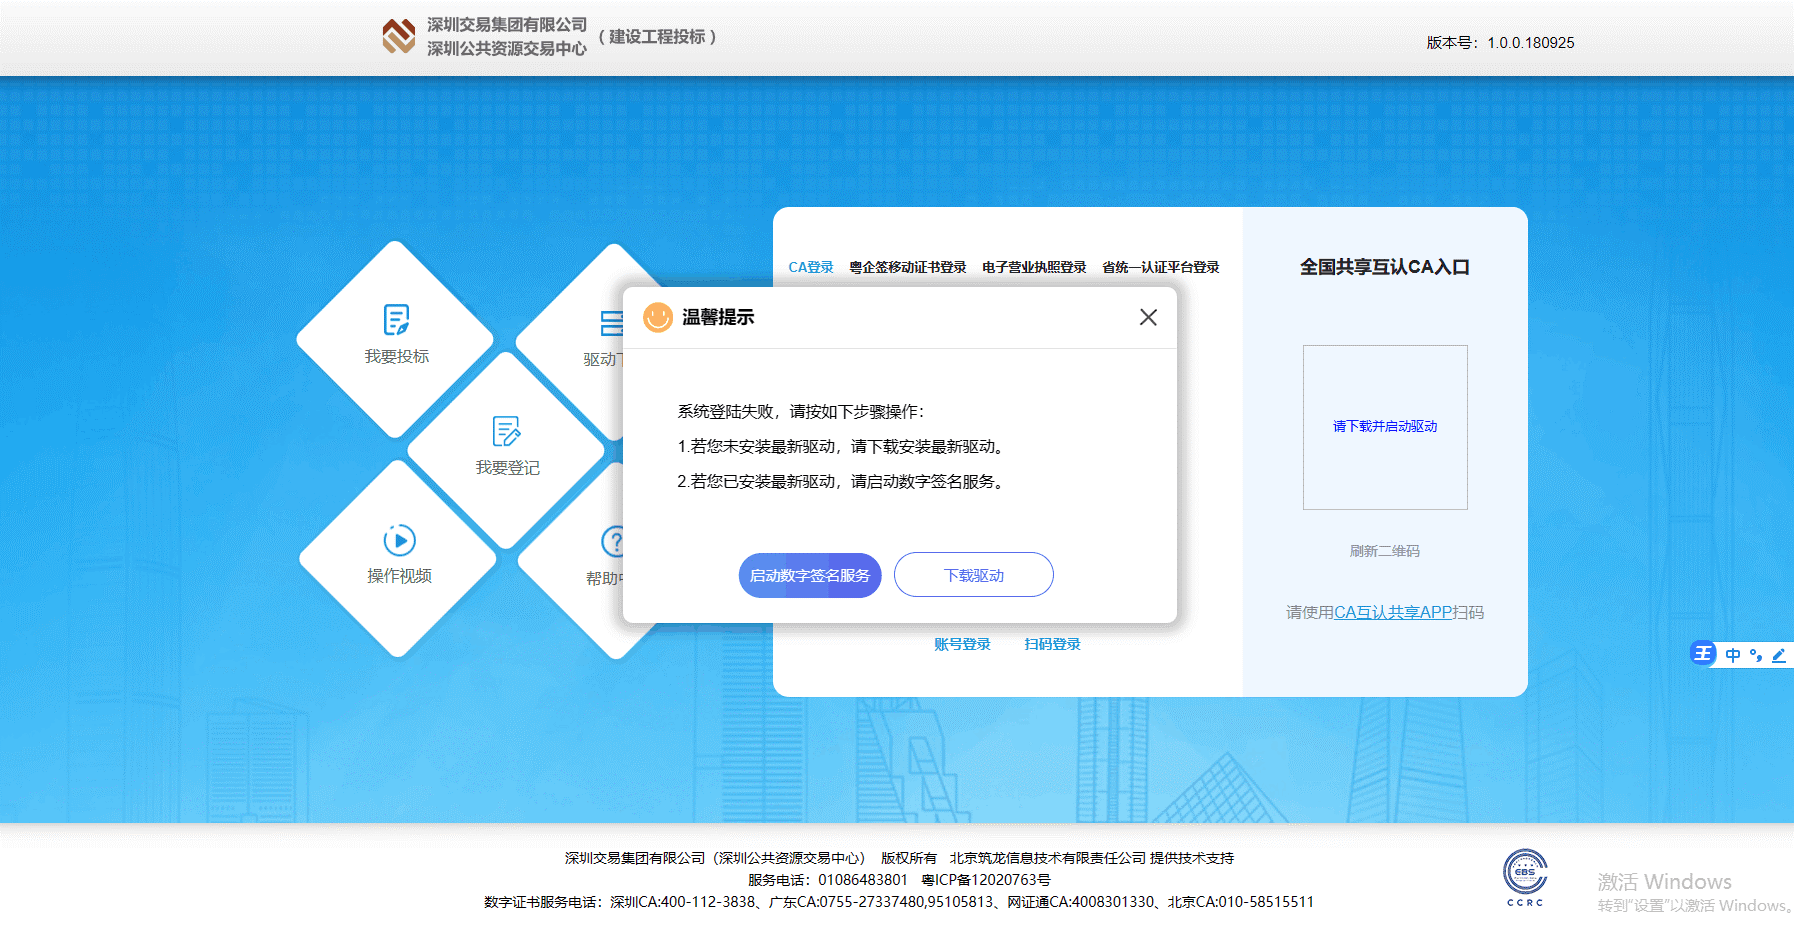Viewport: 1794px width, 950px height.
Task: Click the 账号登录 link
Action: 962,644
